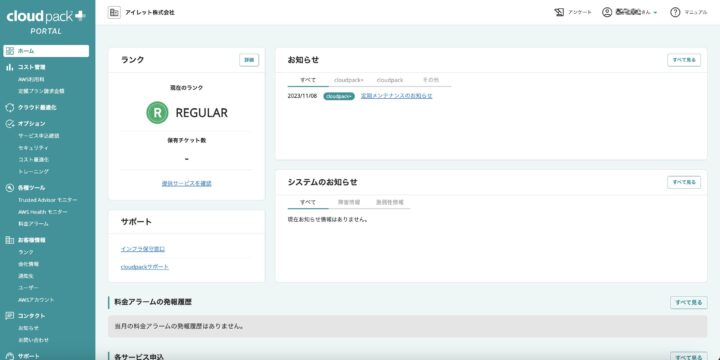
Task: Click the コンタクト chat icon
Action: tap(10, 316)
